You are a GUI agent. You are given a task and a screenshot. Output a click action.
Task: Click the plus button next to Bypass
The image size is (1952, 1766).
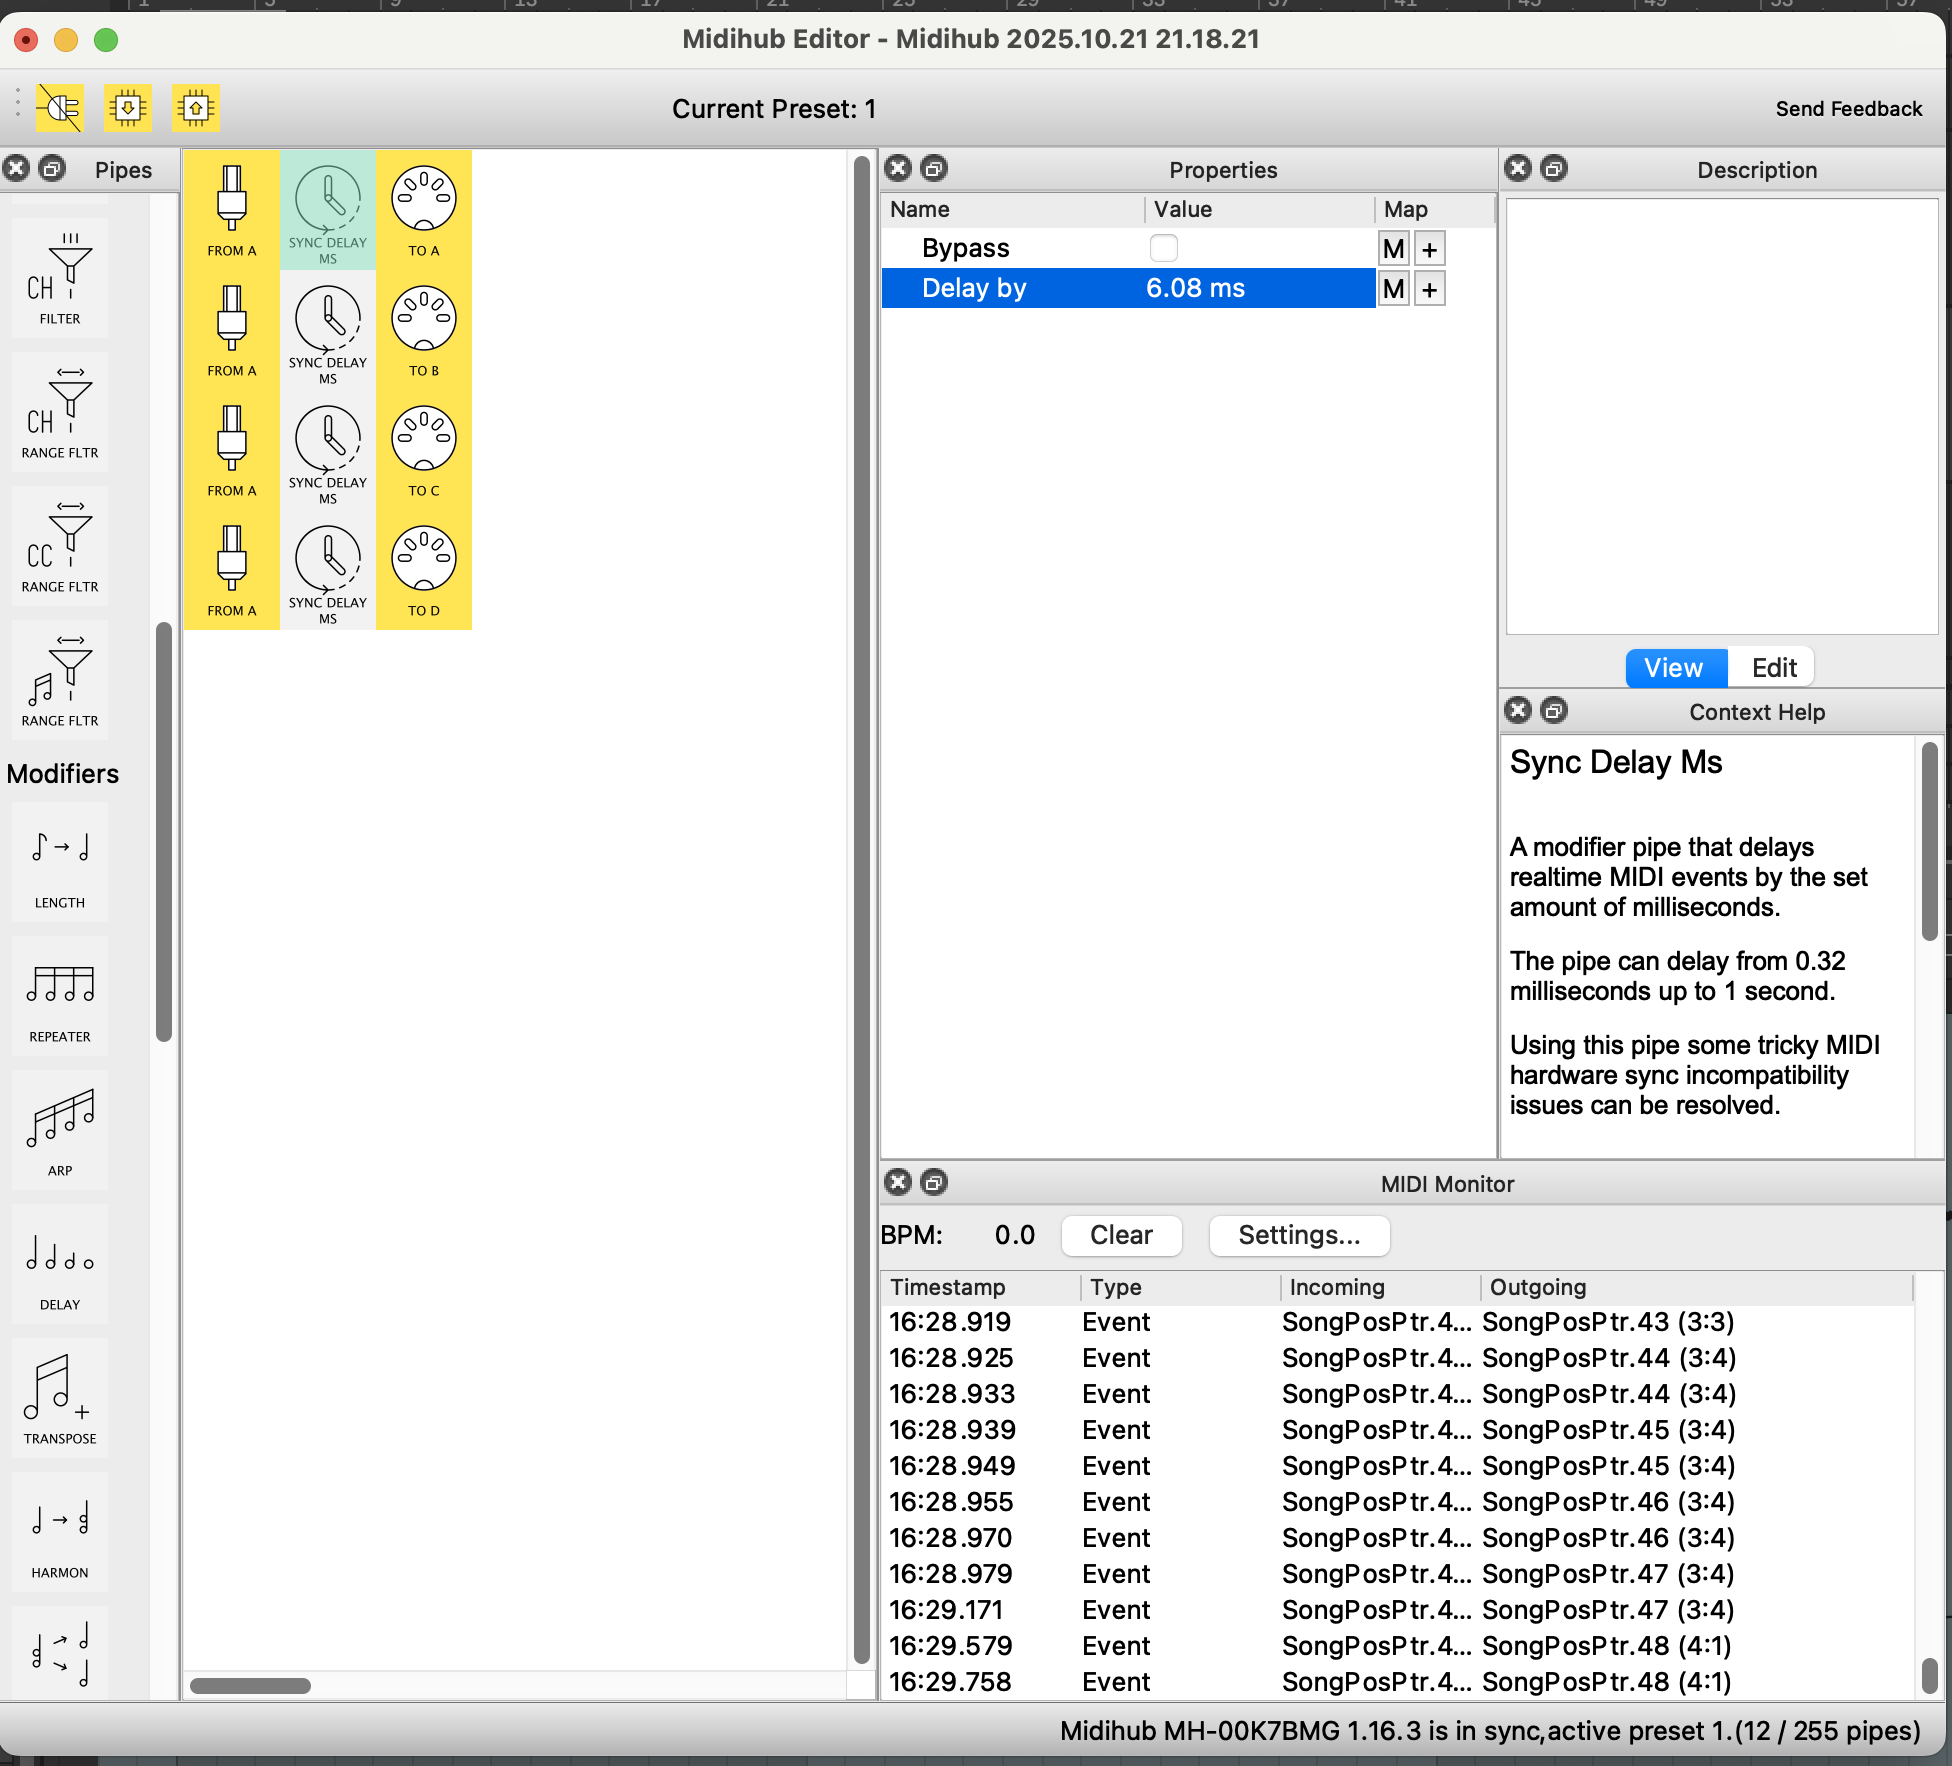pos(1430,249)
